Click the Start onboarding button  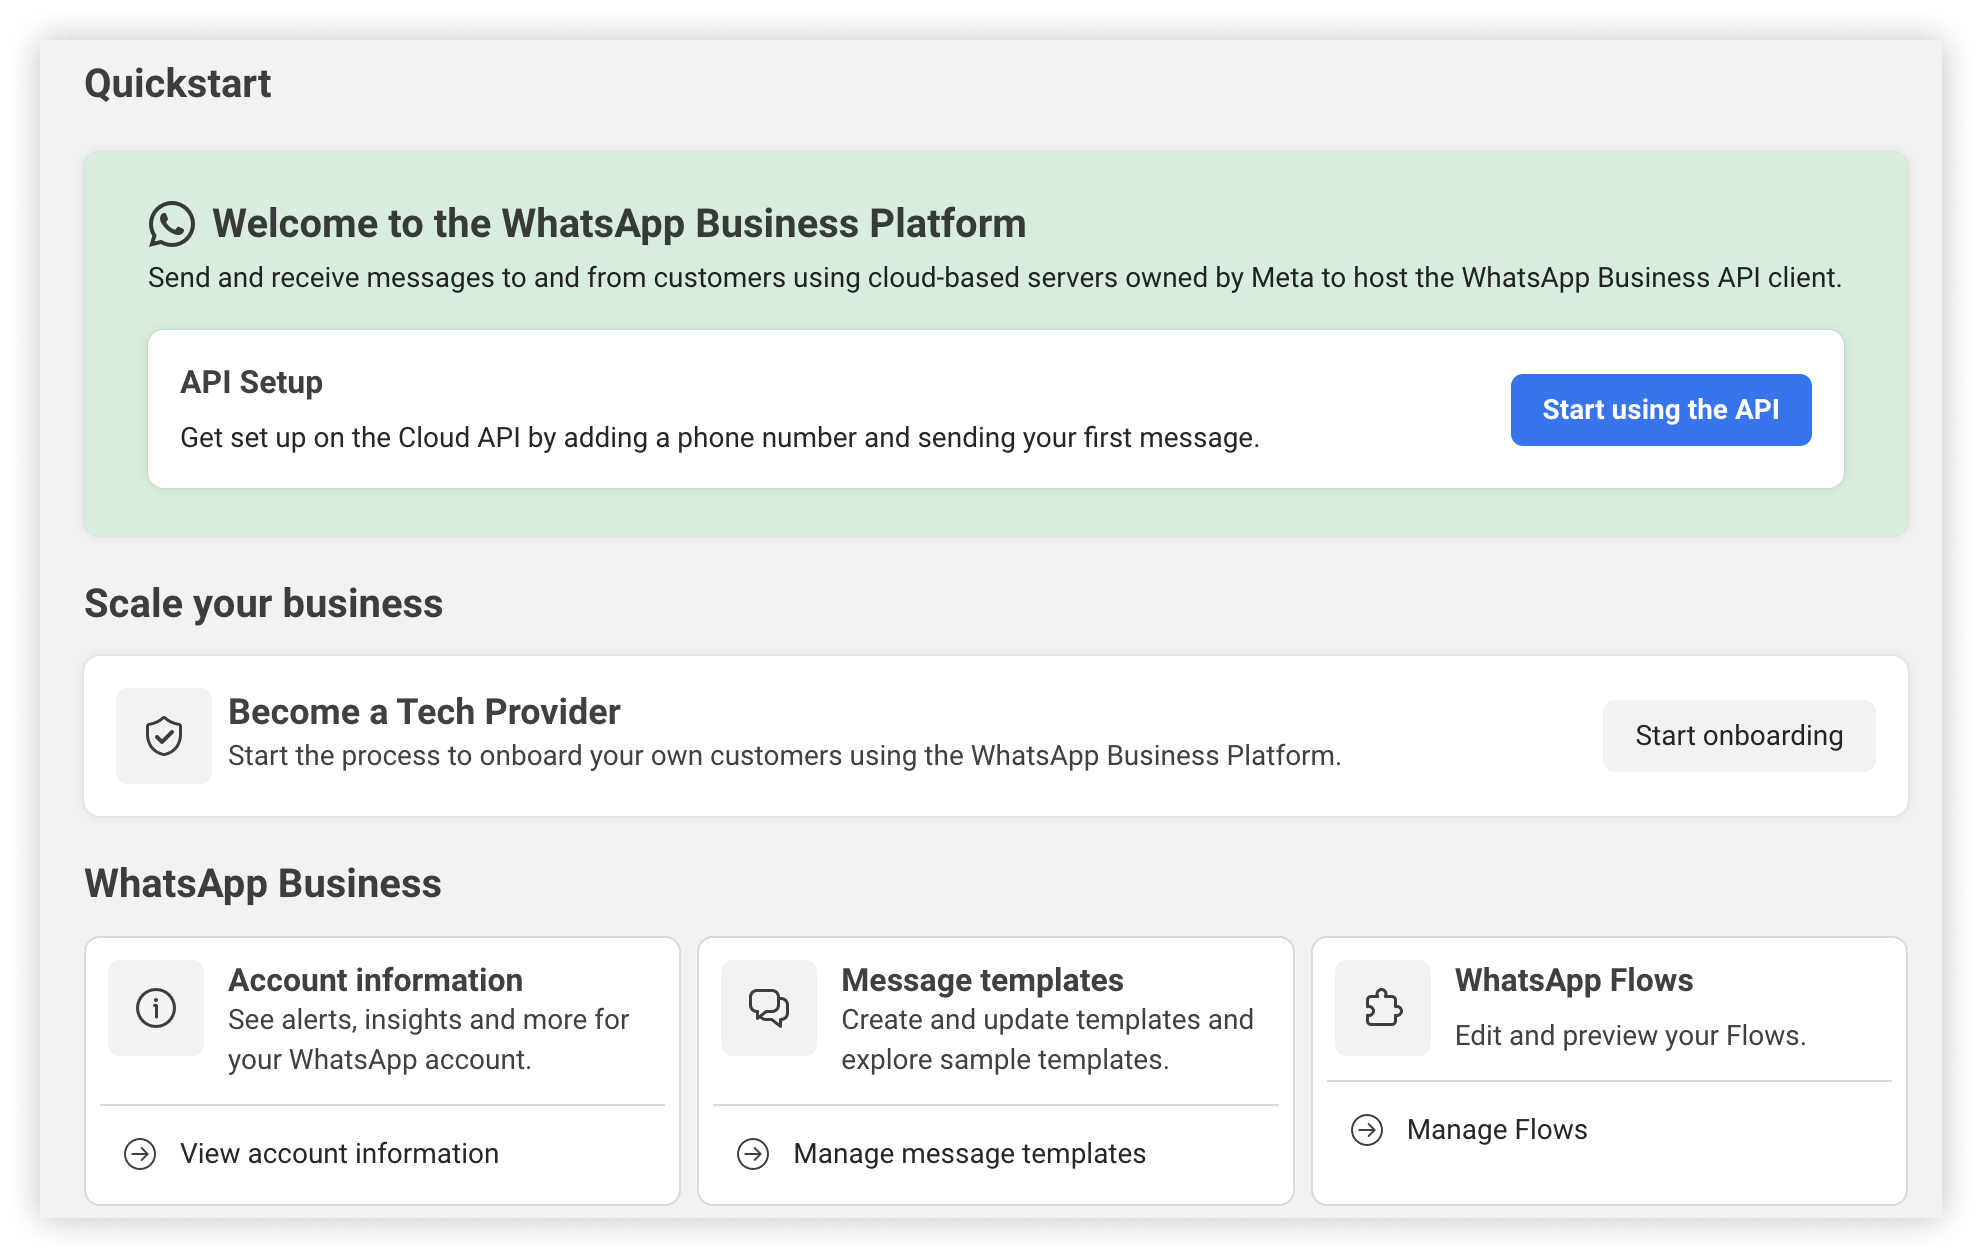pyautogui.click(x=1739, y=736)
